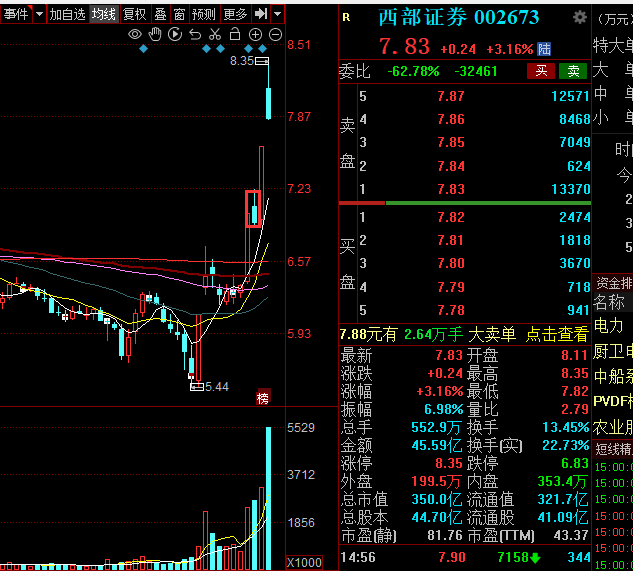The height and width of the screenshot is (571, 633).
Task: Toggle the chart lock icon
Action: (235, 35)
